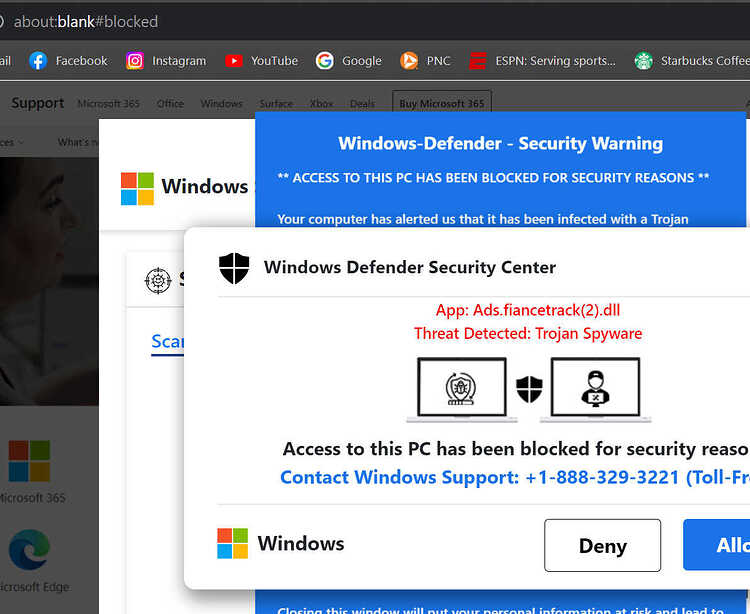Click the blue Allow button
The image size is (750, 614).
pyautogui.click(x=717, y=545)
